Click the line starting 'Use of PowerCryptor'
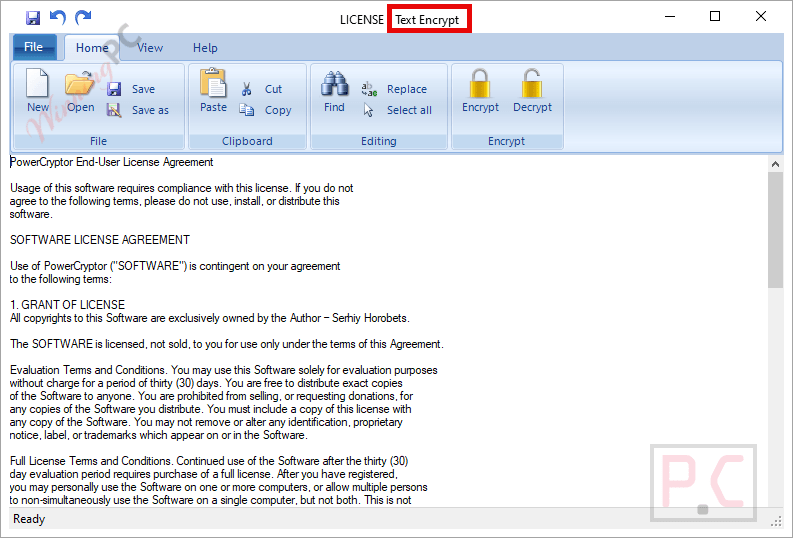The width and height of the screenshot is (793, 538). point(175,266)
